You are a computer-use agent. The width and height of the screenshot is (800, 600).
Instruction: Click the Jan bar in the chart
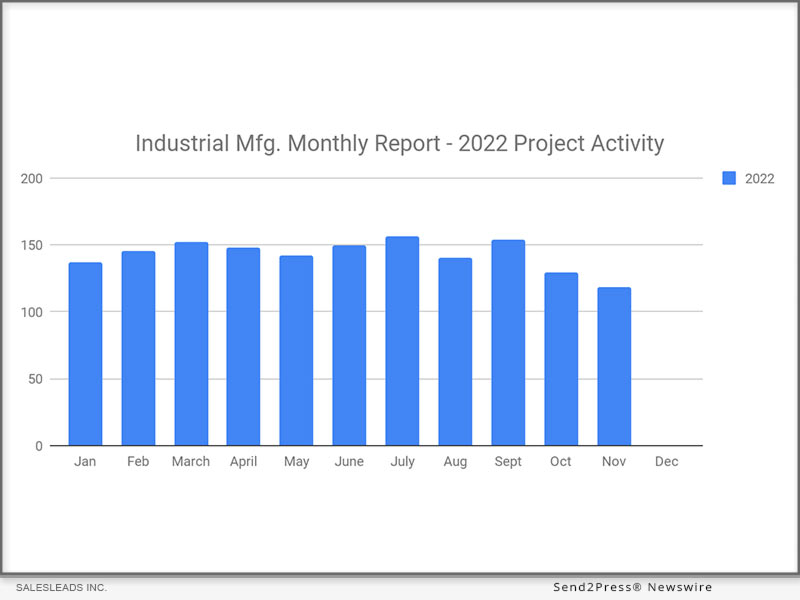coord(85,354)
